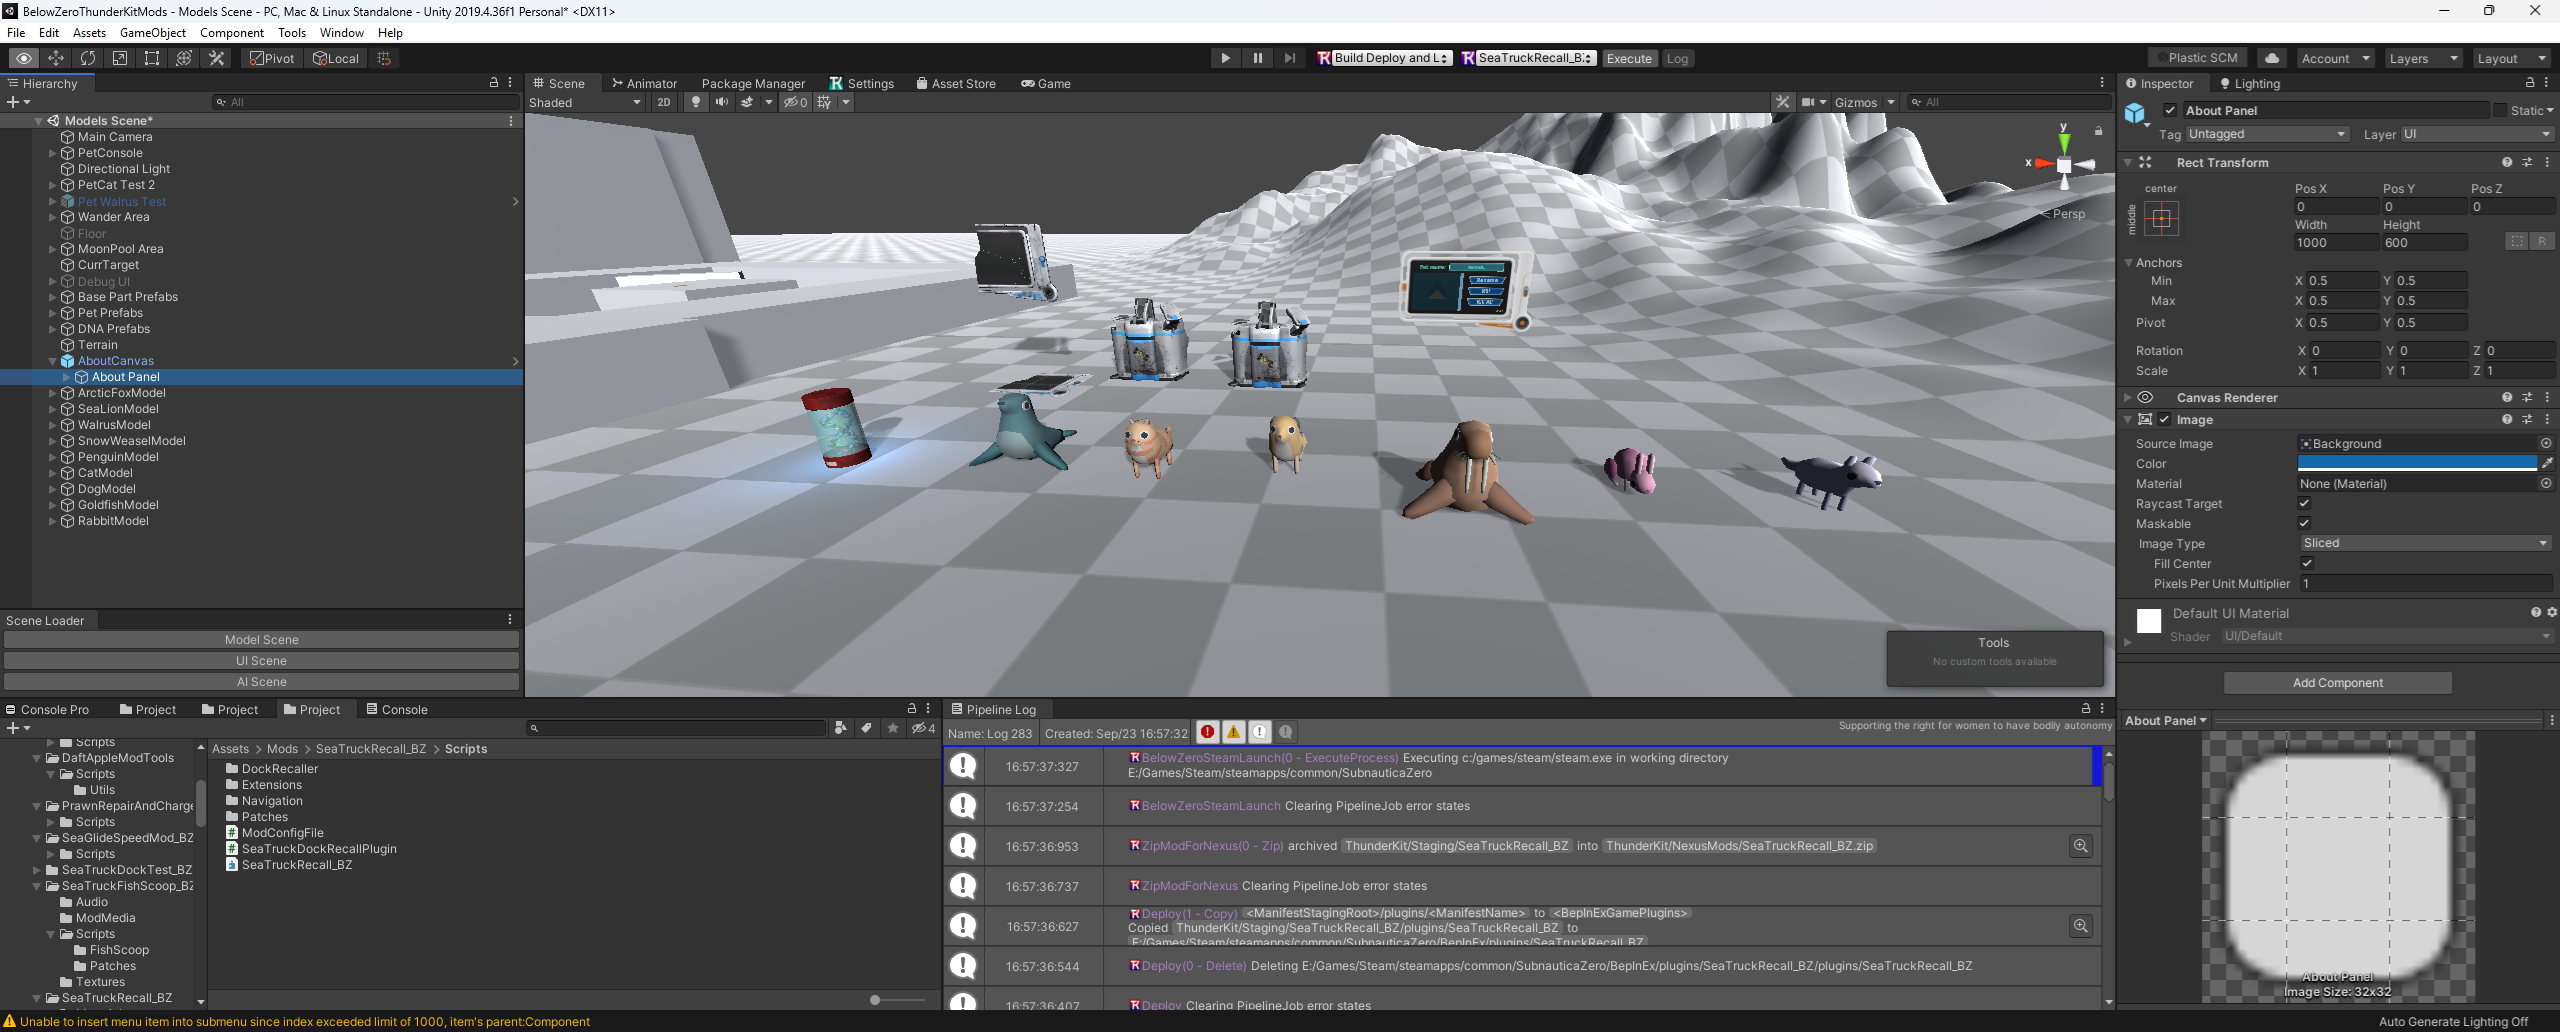Open the Model Scene button

(261, 639)
